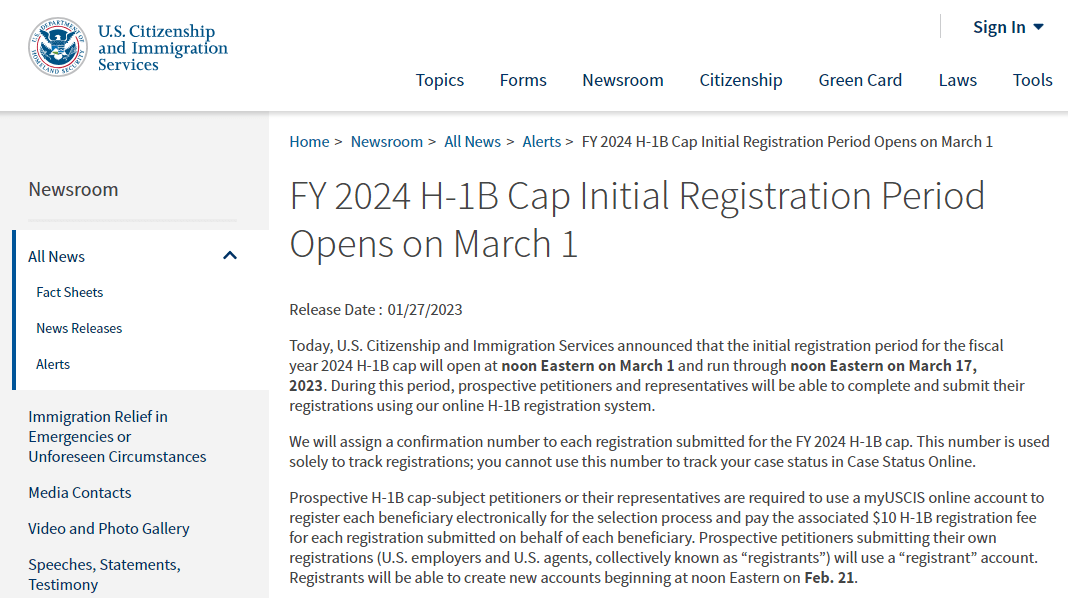Open the Laws section
The height and width of the screenshot is (598, 1068).
coord(957,80)
